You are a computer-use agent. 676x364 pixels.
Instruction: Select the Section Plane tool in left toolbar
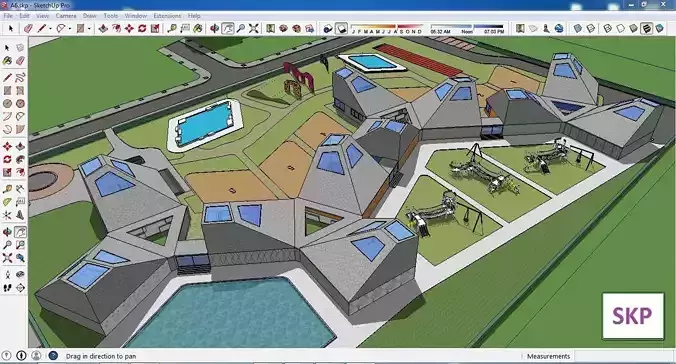(20, 288)
